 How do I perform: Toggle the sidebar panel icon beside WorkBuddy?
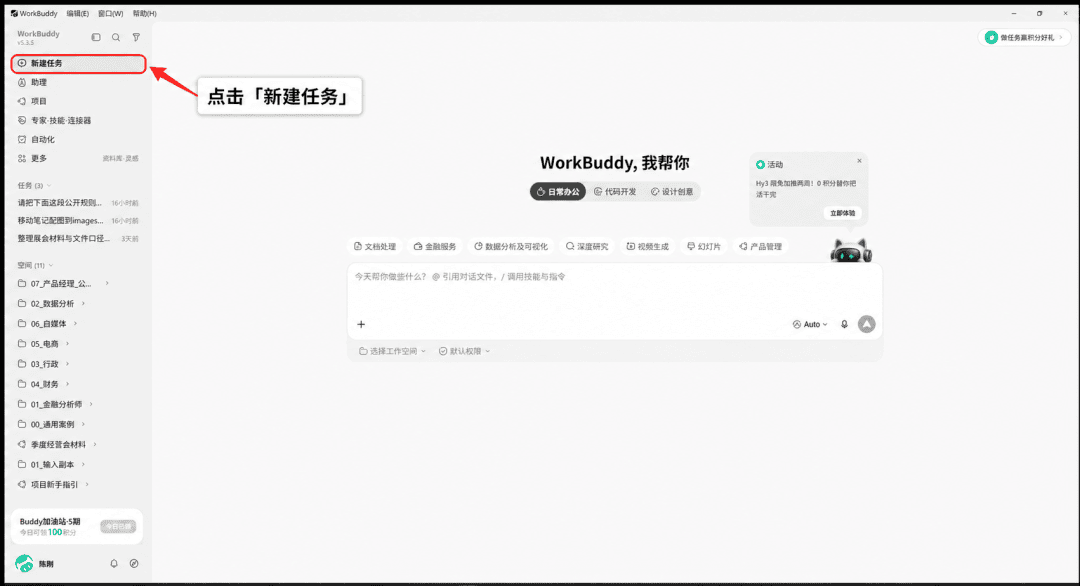[x=96, y=37]
